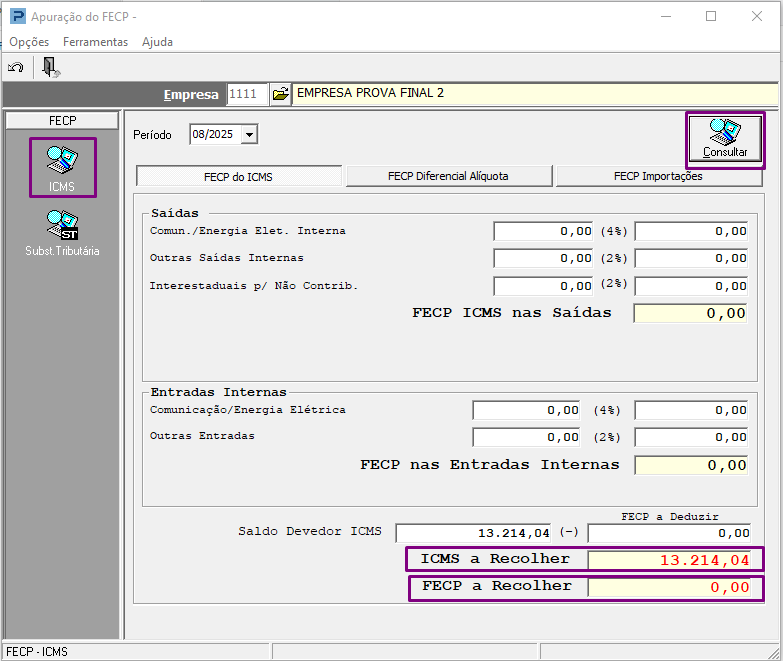Click the FECP sidebar header button
The height and width of the screenshot is (661, 783).
pyautogui.click(x=62, y=121)
